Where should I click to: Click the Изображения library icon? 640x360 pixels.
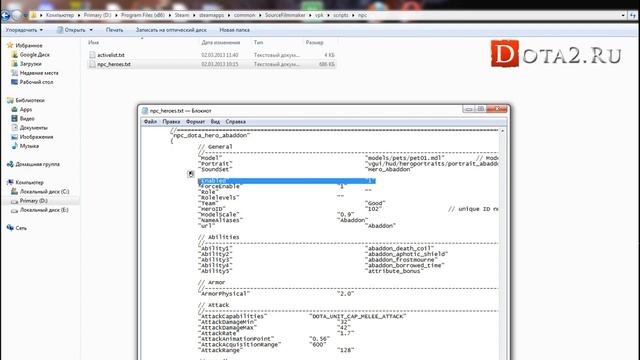(15, 137)
